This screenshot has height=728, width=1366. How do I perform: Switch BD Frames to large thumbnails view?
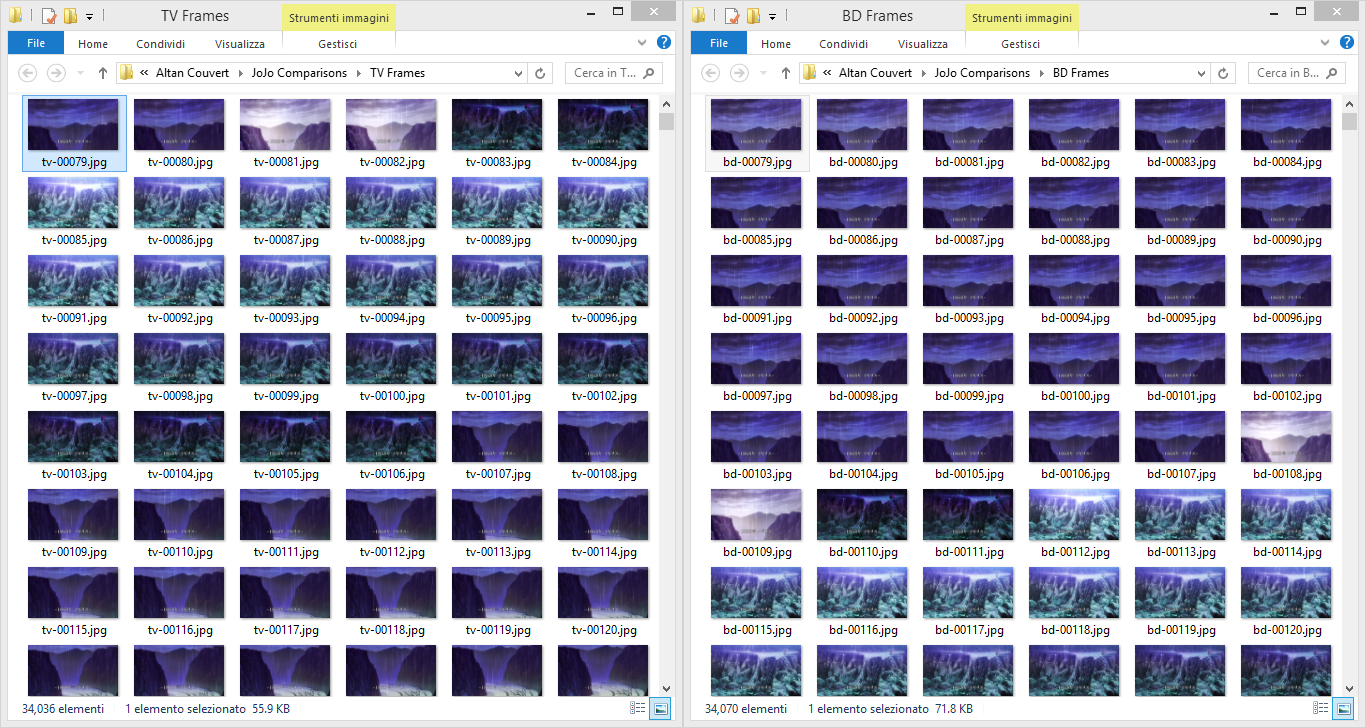pos(1343,708)
